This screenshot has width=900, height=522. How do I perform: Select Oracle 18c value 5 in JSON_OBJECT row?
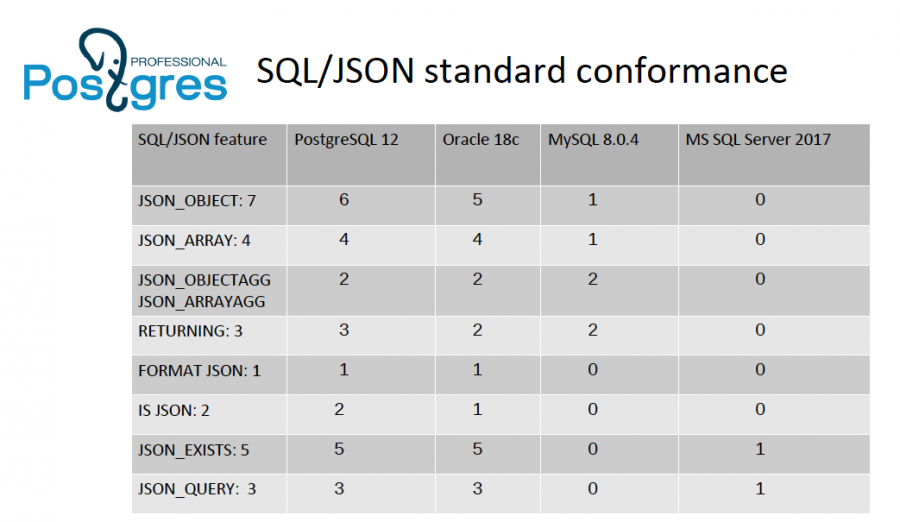477,200
